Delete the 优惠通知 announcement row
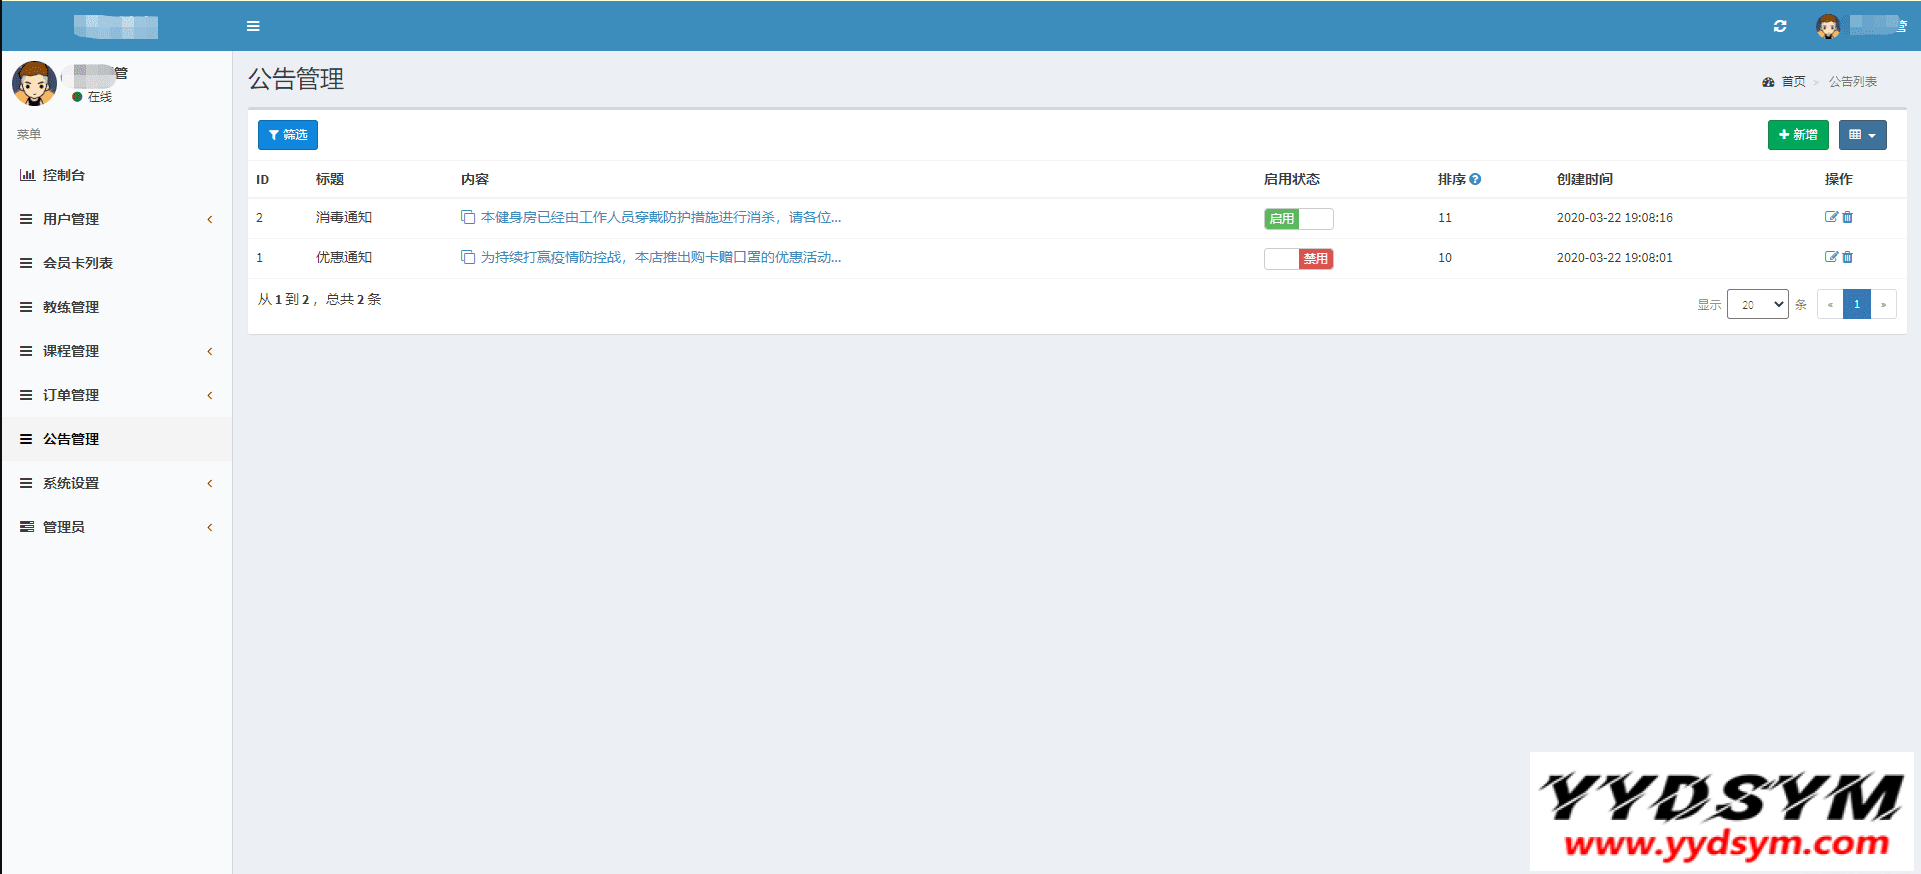This screenshot has width=1921, height=874. (1848, 257)
